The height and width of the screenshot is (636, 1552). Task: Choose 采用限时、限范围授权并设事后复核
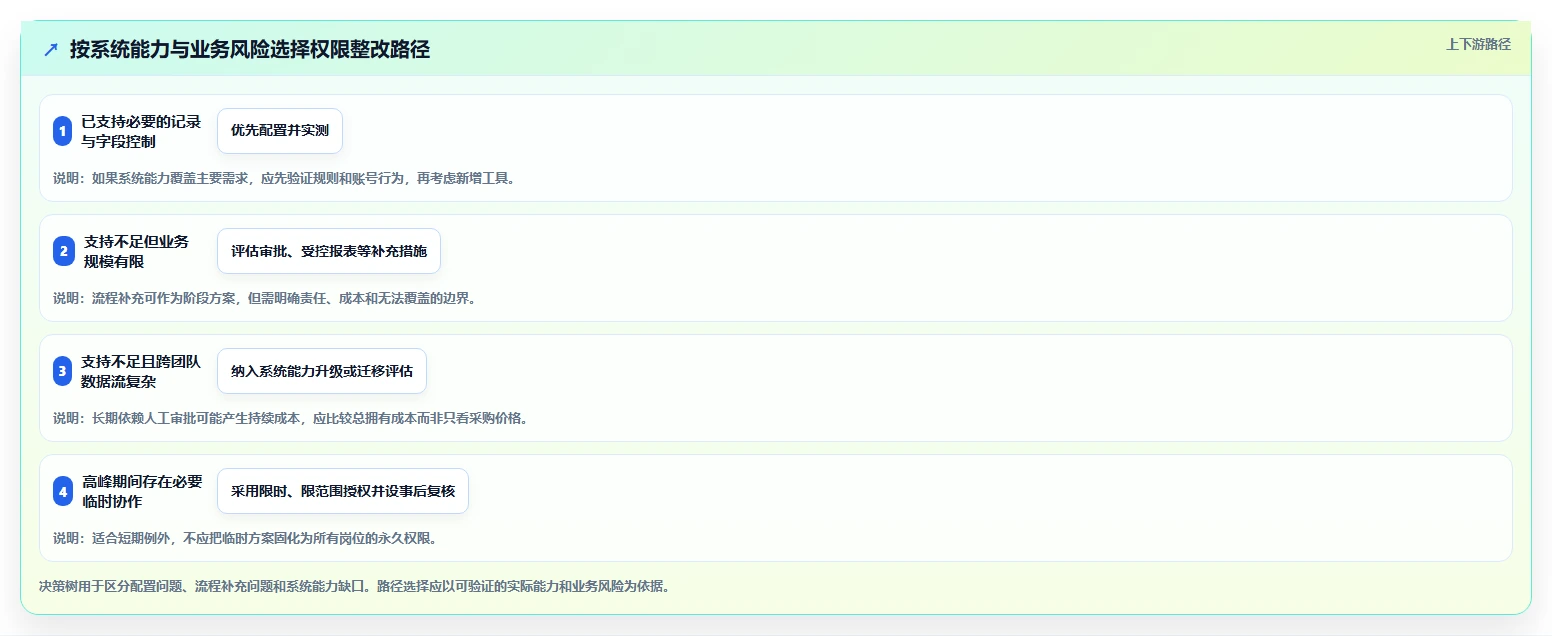pos(343,491)
